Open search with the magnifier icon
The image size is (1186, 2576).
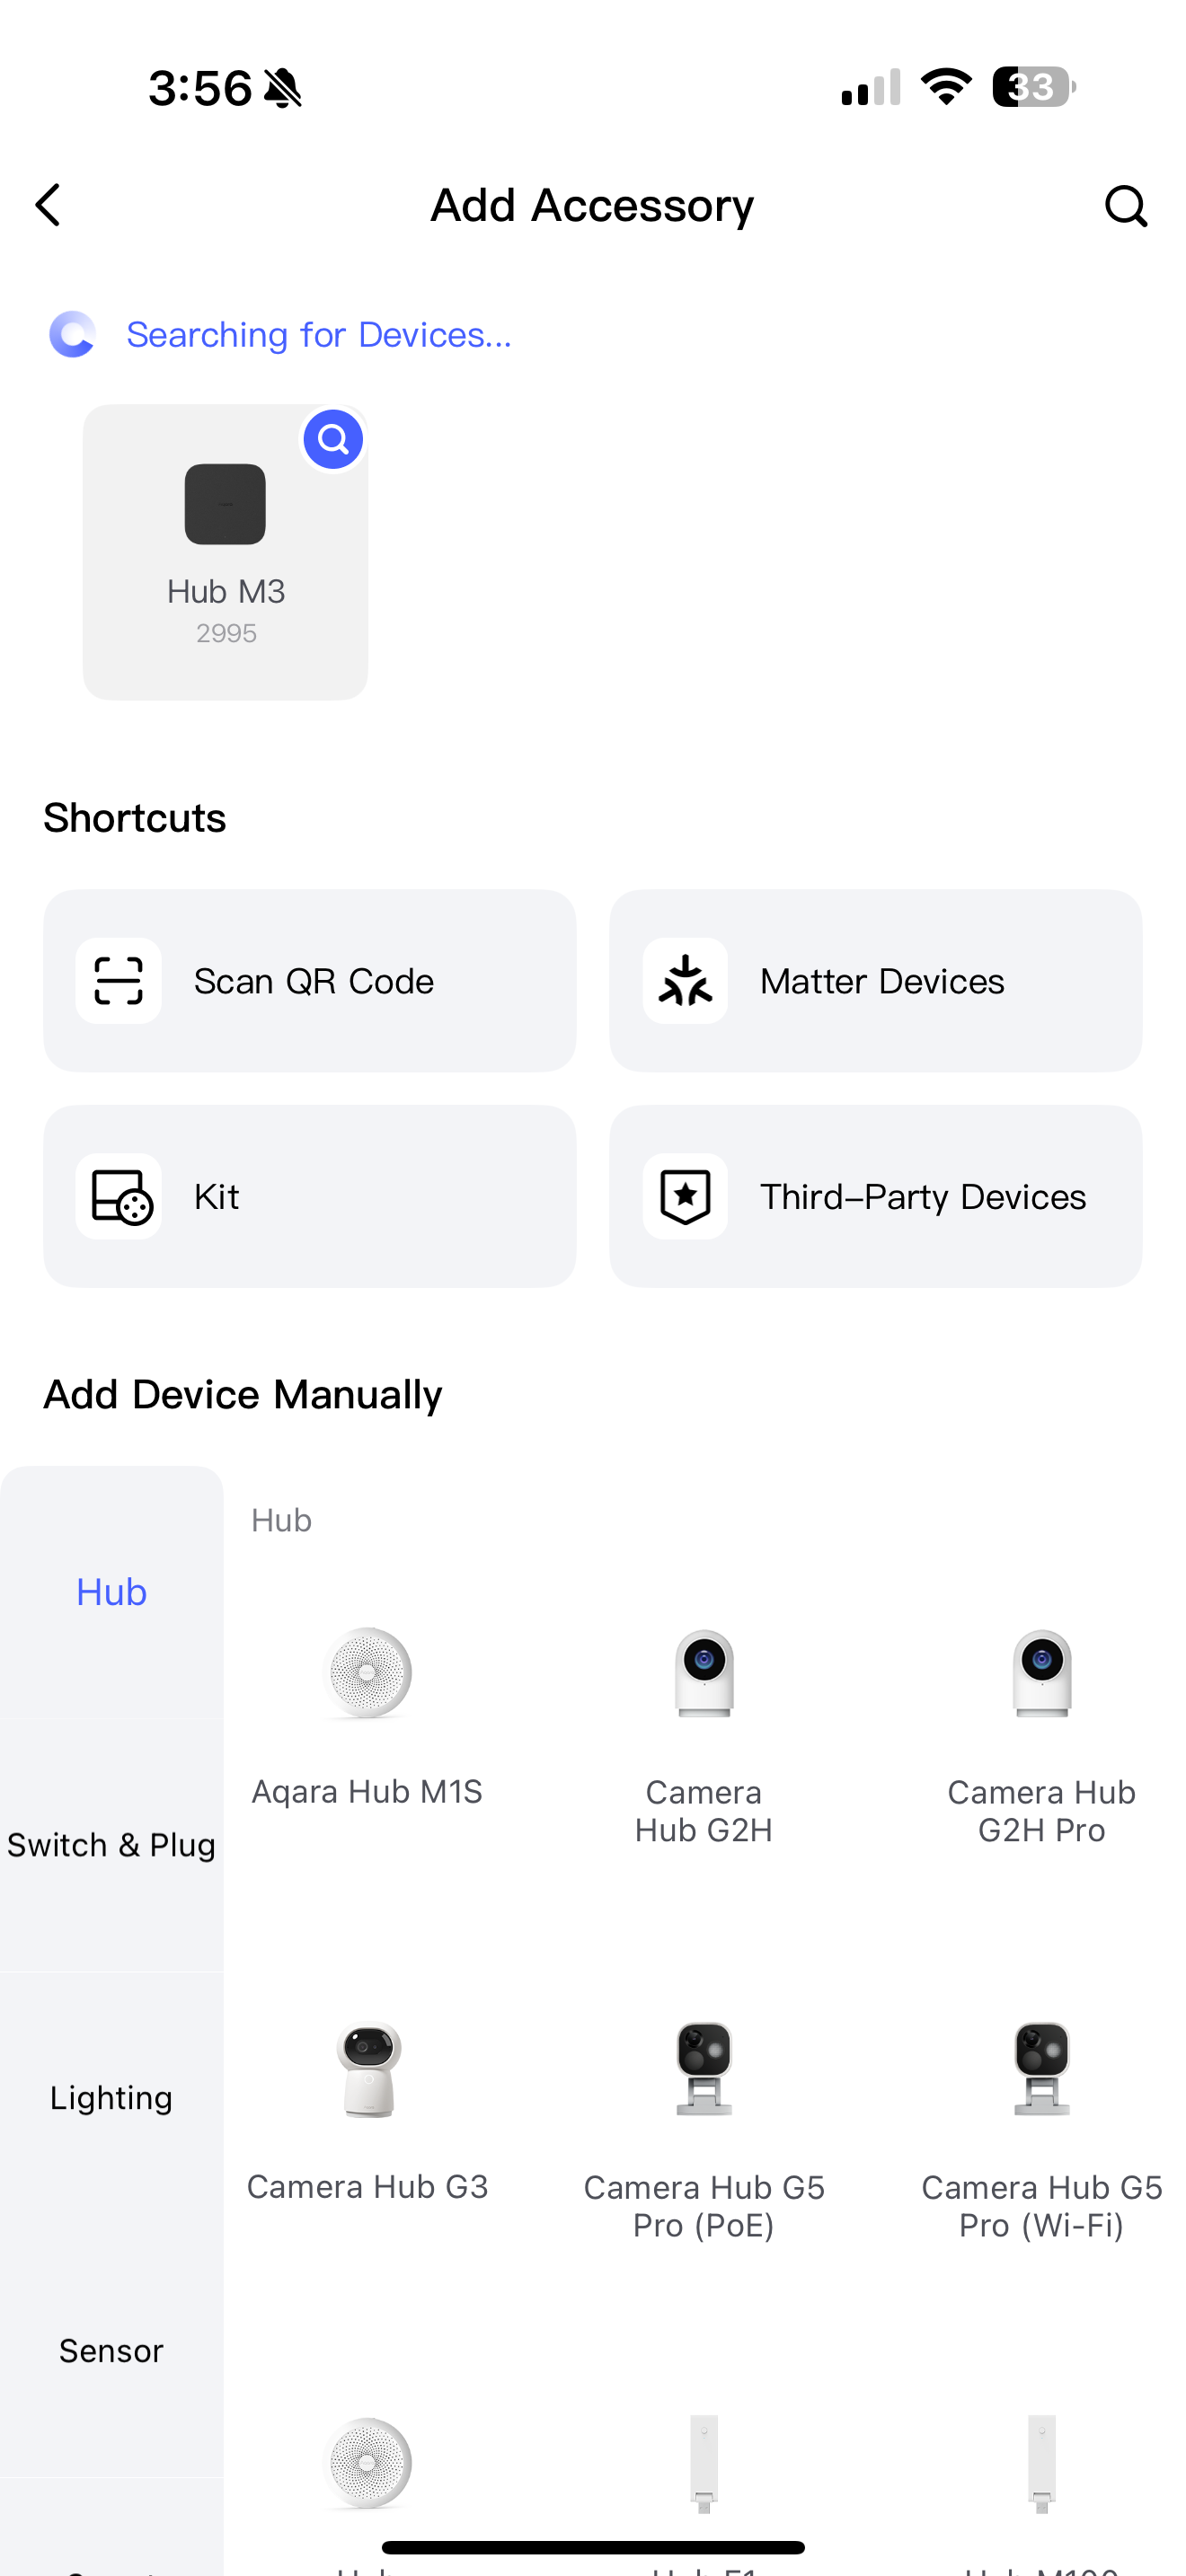(x=1125, y=206)
